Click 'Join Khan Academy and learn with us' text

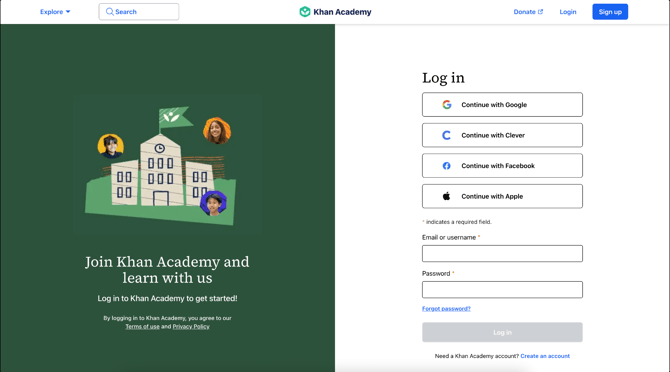coord(167,269)
